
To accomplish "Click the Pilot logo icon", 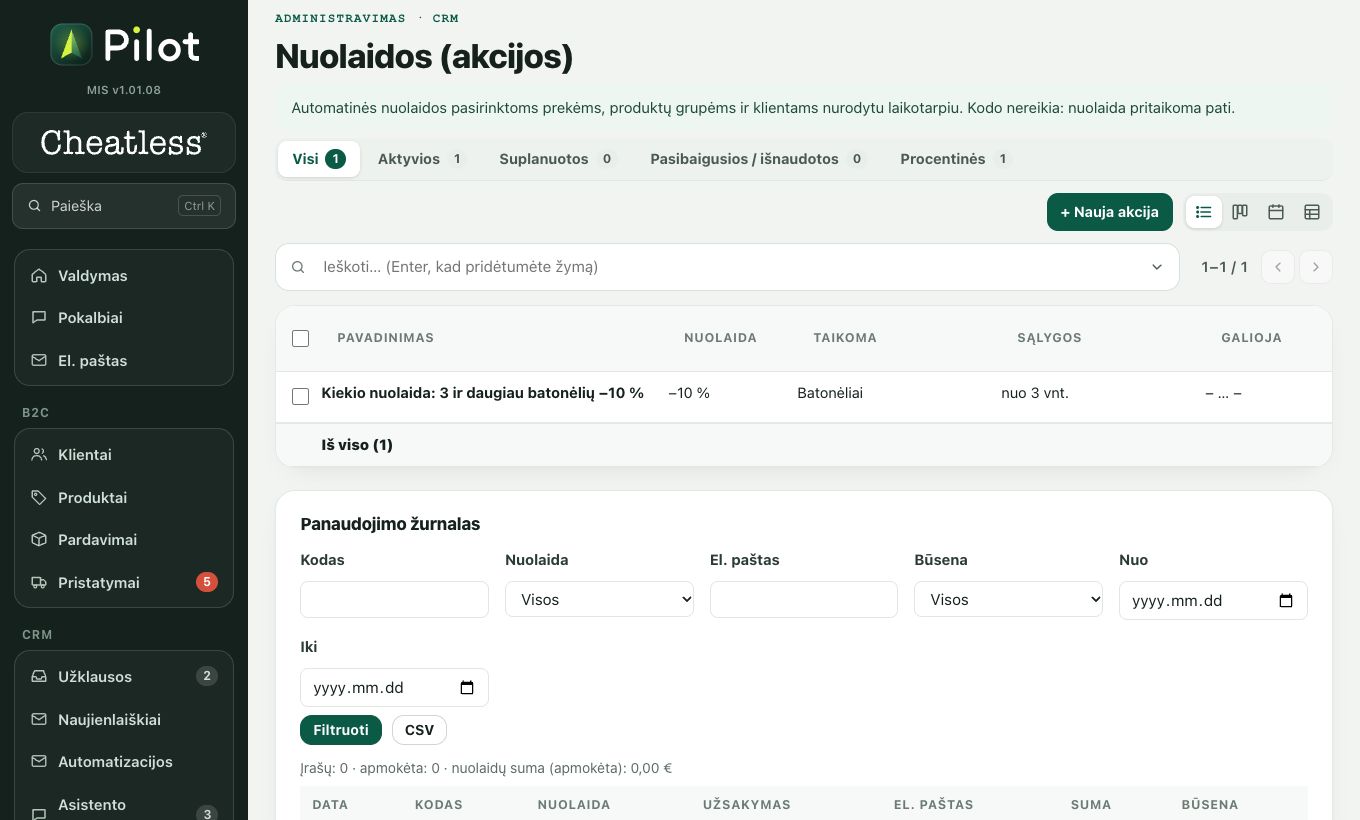I will (71, 45).
